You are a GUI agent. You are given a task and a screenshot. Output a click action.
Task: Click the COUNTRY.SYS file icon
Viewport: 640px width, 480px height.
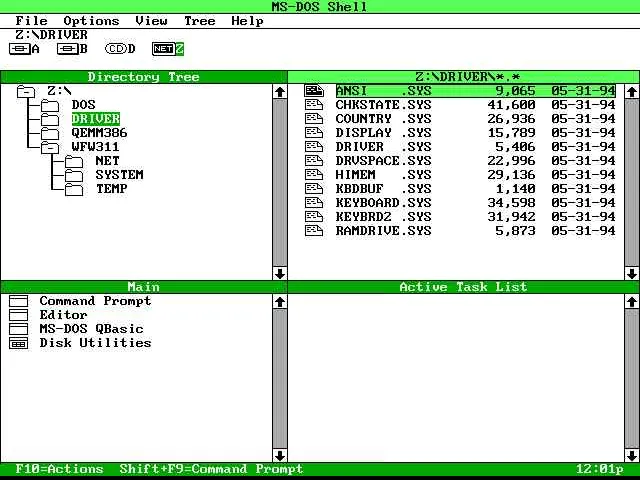(x=314, y=119)
